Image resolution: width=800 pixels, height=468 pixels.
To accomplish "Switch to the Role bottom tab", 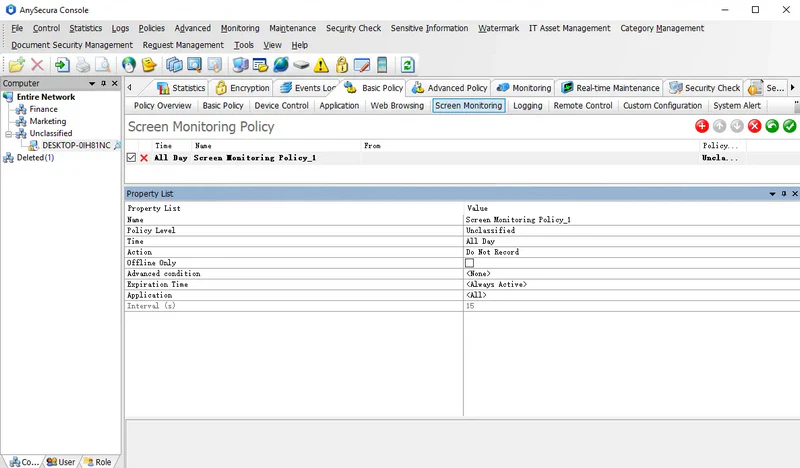I will (x=97, y=462).
